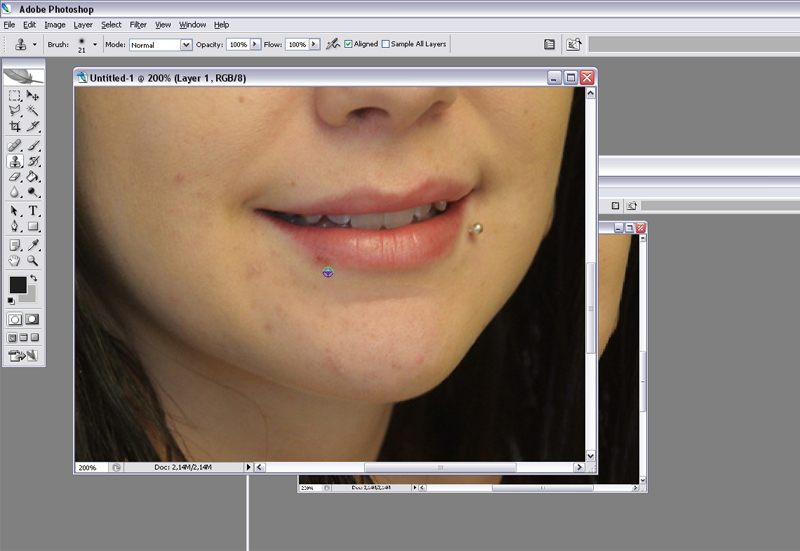This screenshot has width=800, height=551.
Task: Choose the Healing Brush tool
Action: point(15,146)
